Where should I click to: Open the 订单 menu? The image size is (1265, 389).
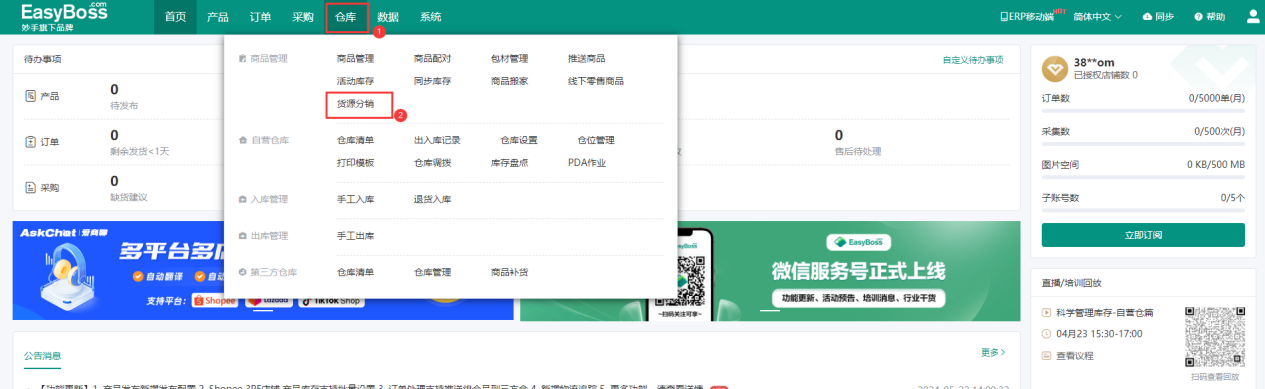coord(260,17)
